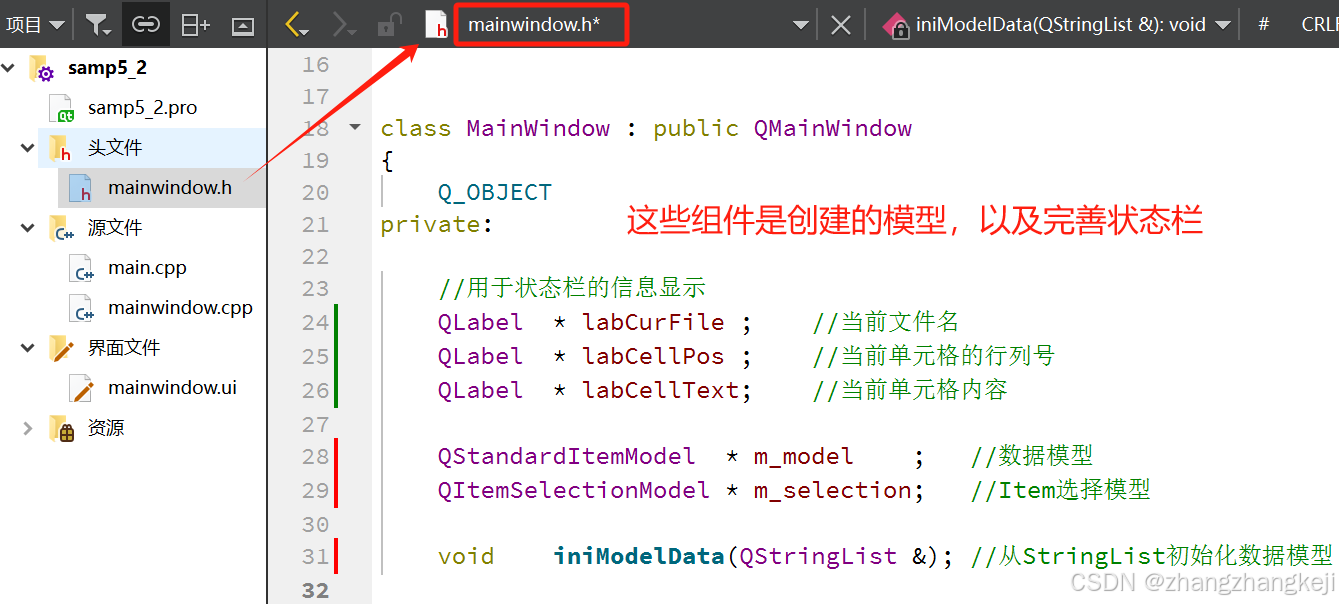The height and width of the screenshot is (604, 1339).
Task: Click the 资源 folder icon
Action: 62,428
